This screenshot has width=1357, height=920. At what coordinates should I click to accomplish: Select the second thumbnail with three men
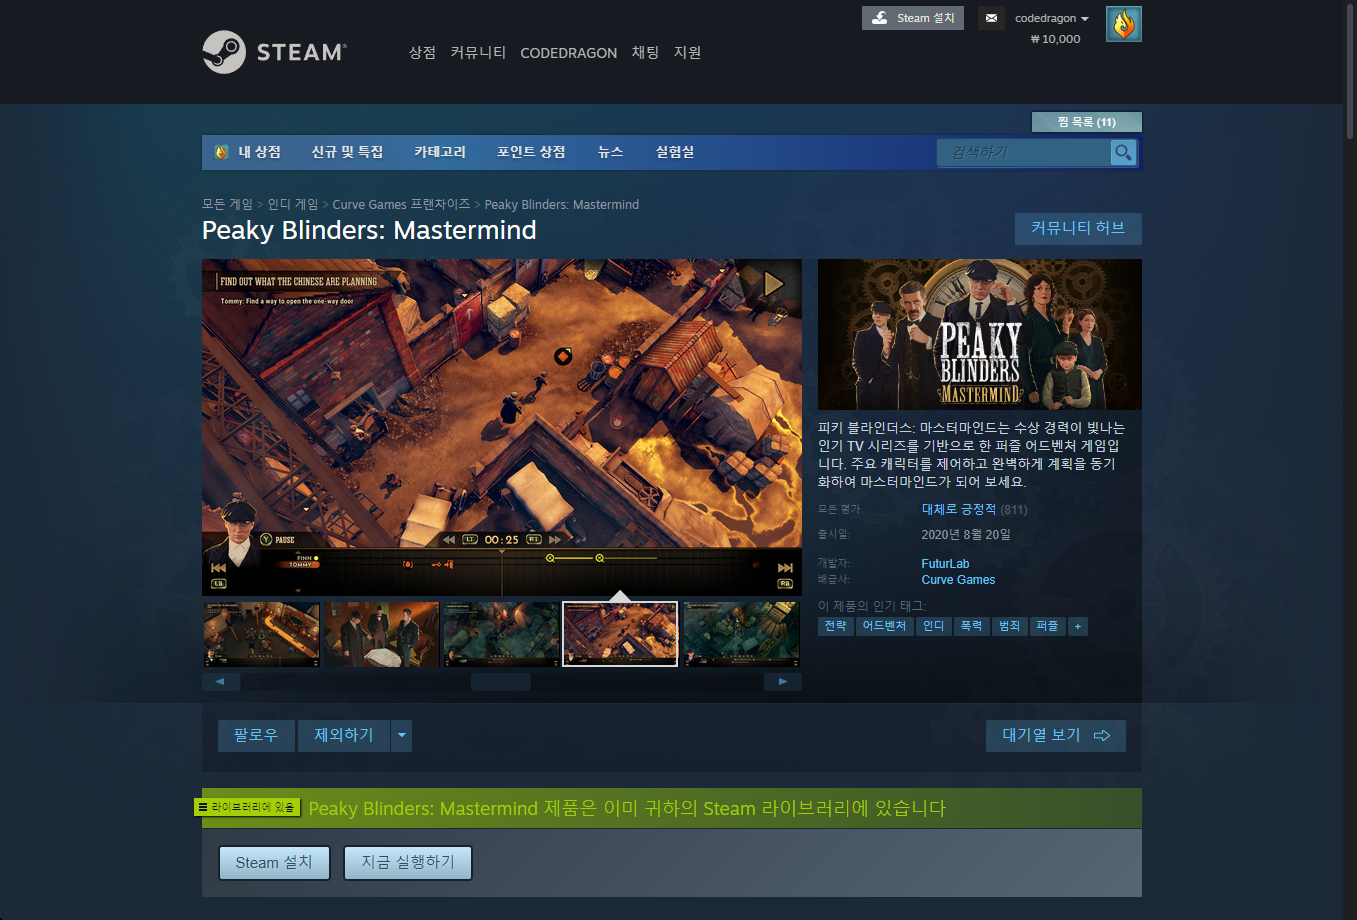tap(381, 634)
